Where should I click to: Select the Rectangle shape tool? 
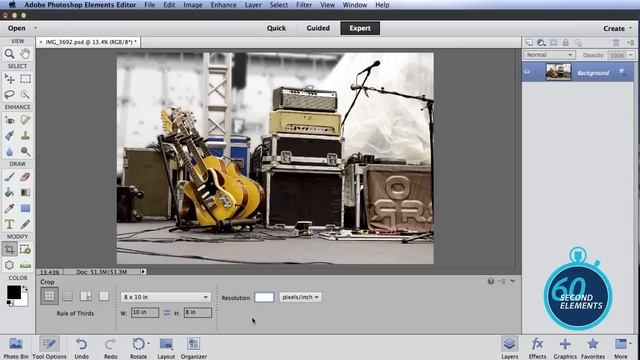[25, 208]
